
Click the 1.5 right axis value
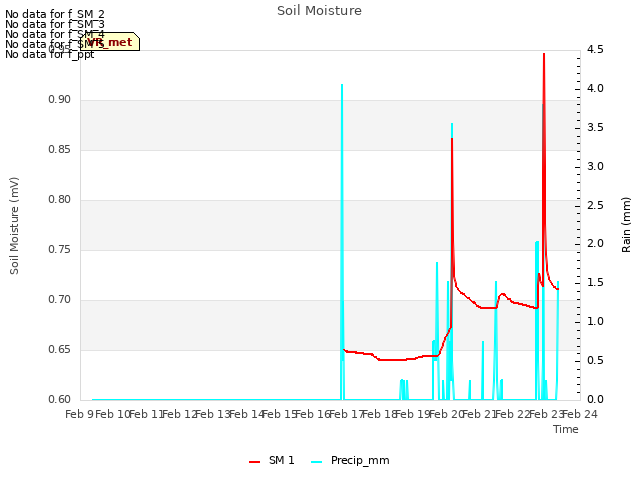point(595,282)
